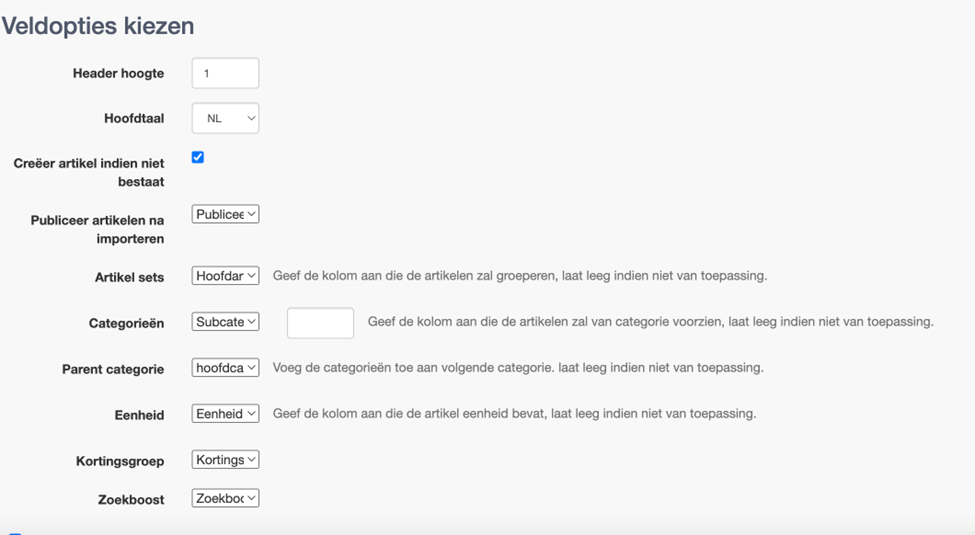
Task: Click the Artikel sets label
Action: pyautogui.click(x=129, y=277)
